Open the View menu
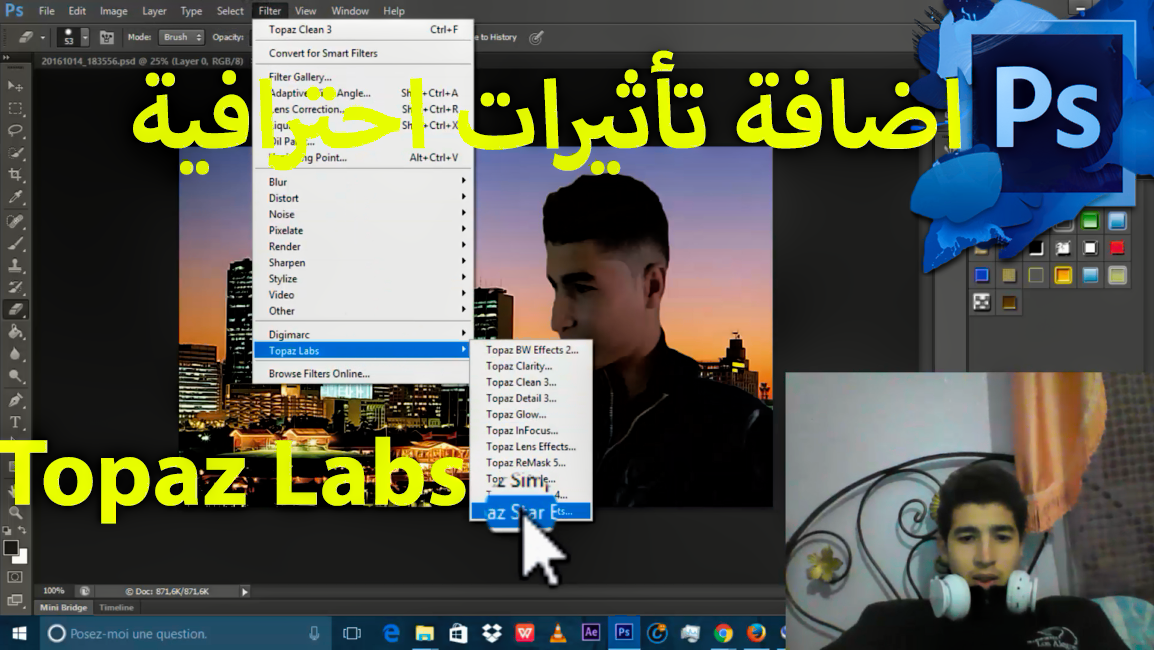 click(x=305, y=11)
